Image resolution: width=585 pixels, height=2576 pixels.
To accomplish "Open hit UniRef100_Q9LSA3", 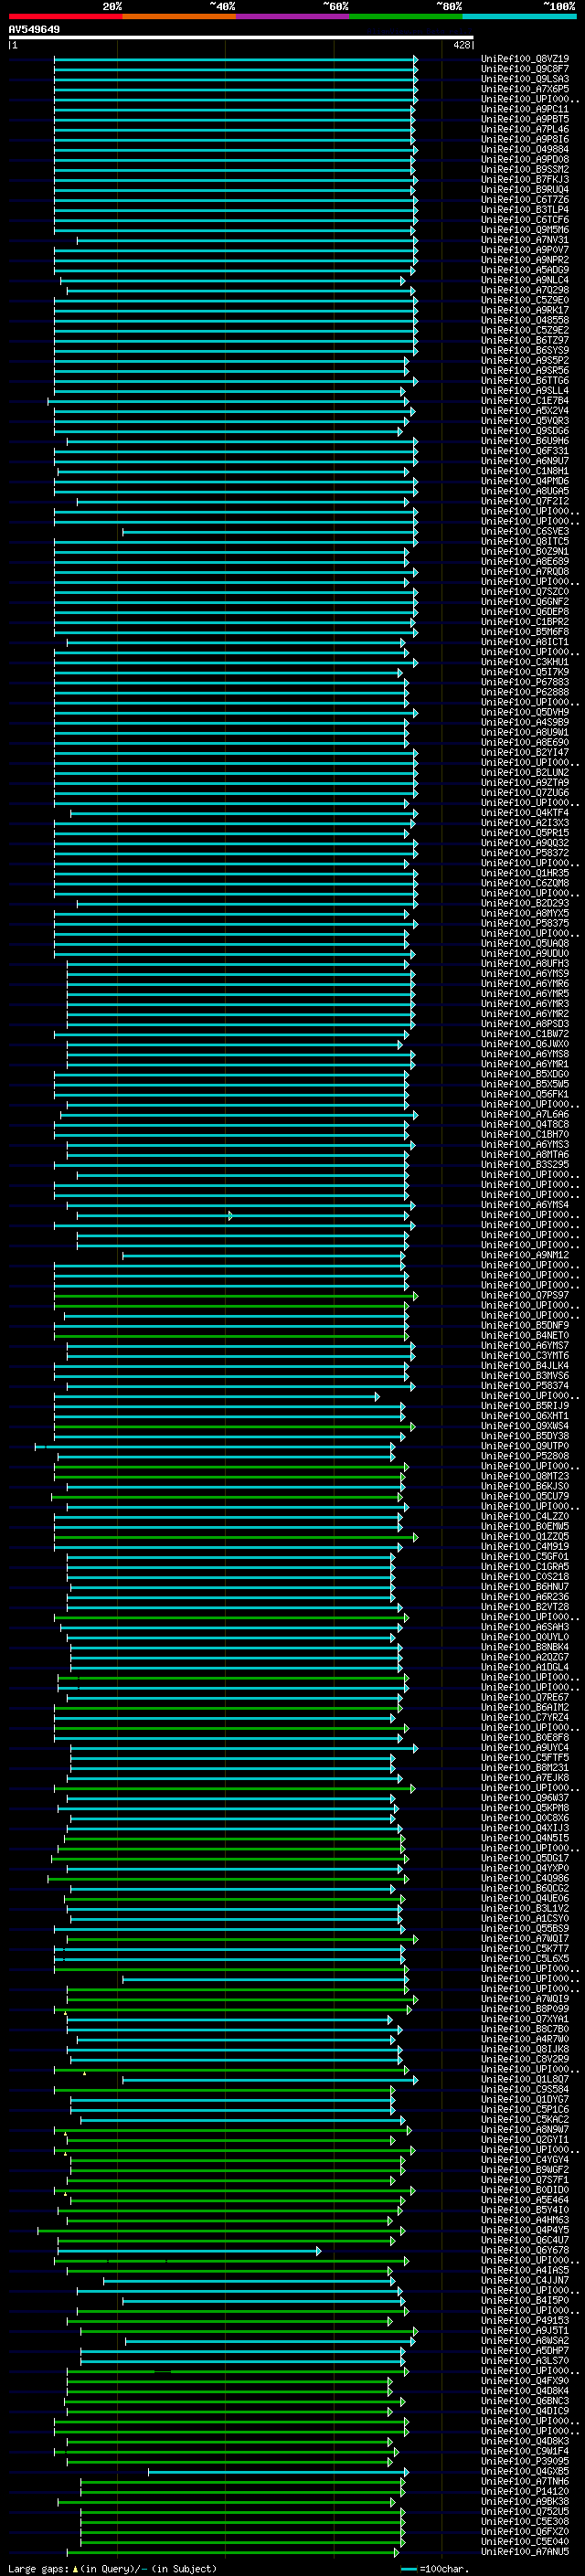I will coord(525,79).
